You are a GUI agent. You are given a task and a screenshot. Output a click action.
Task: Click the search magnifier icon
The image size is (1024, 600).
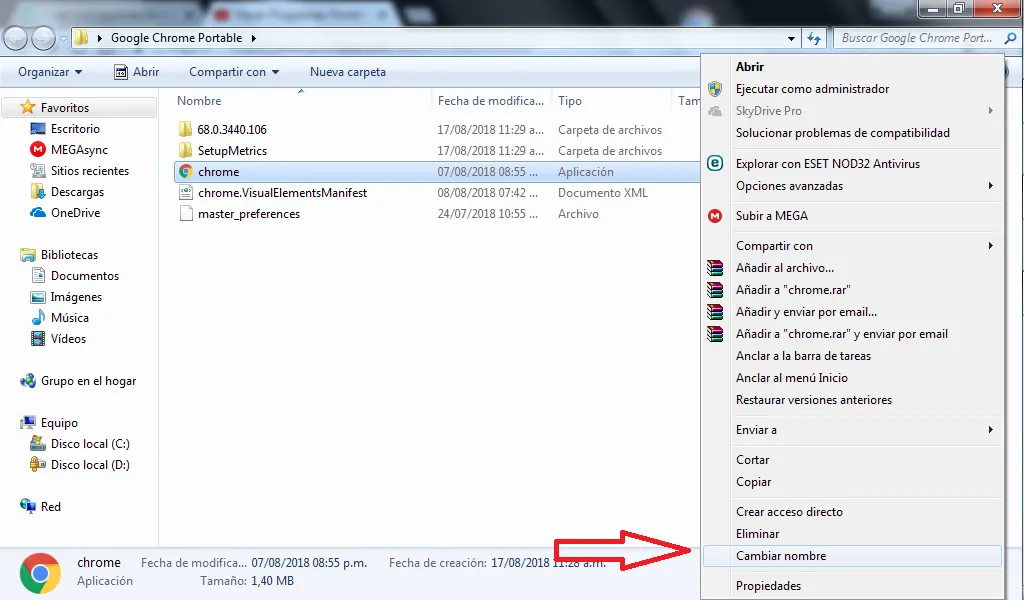(x=1011, y=39)
